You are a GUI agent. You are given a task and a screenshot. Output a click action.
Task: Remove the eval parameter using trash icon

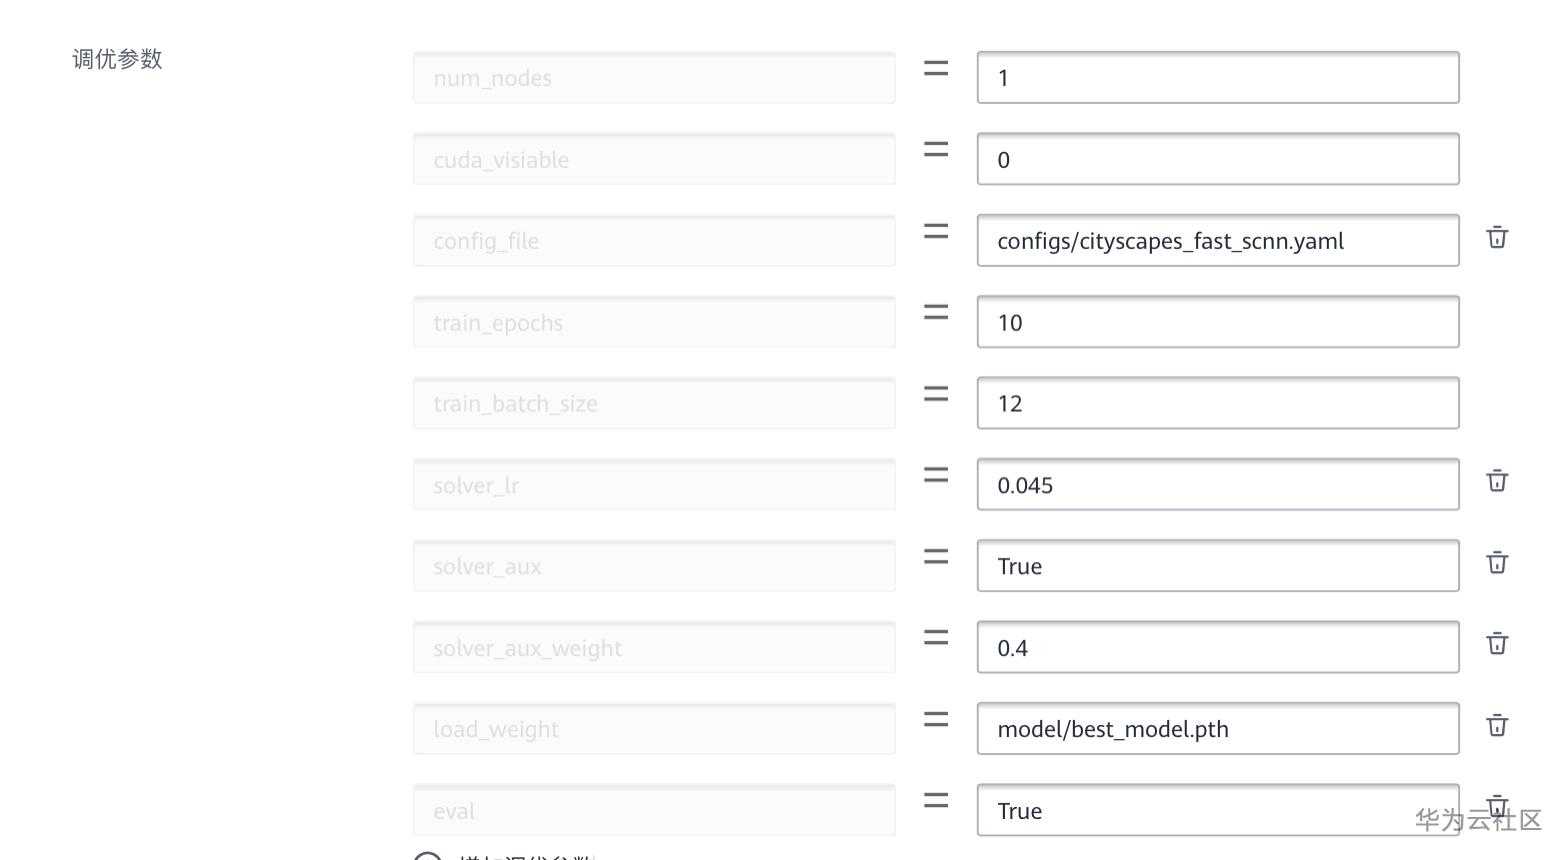1497,805
